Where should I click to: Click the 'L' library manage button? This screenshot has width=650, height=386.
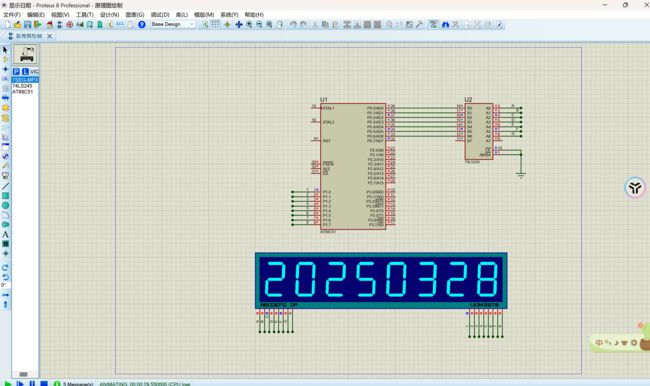click(25, 71)
